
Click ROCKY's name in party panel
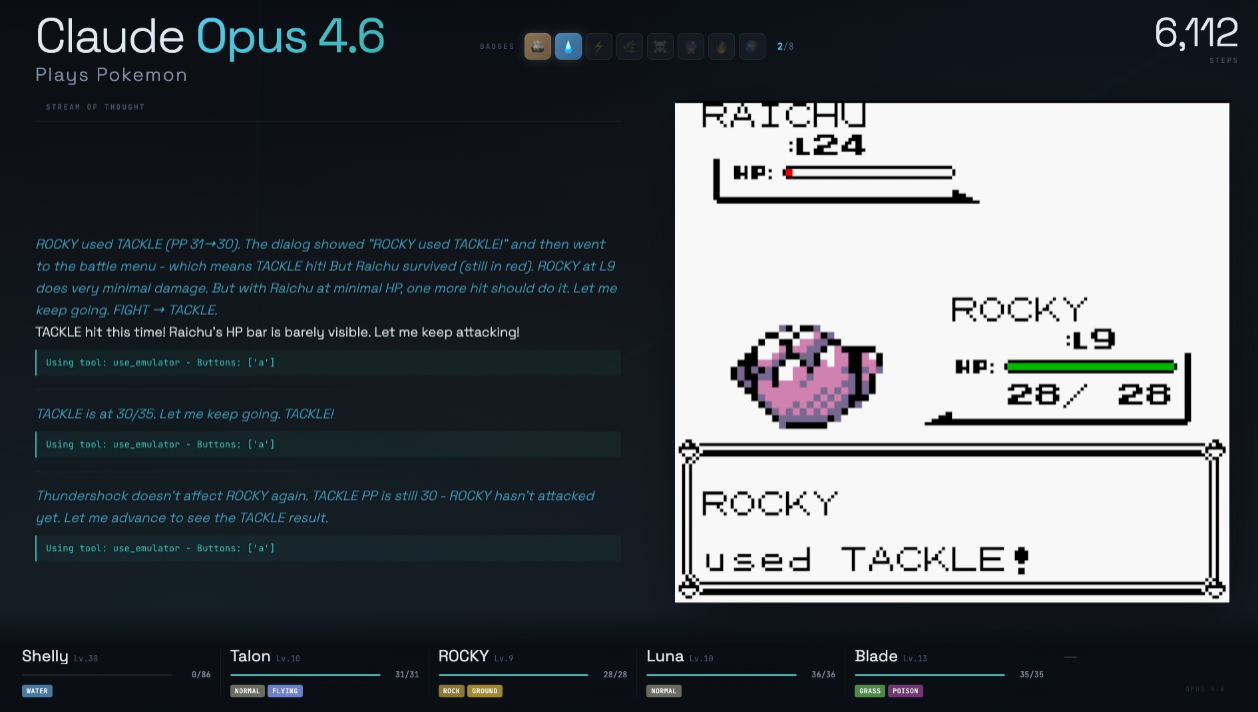point(463,656)
